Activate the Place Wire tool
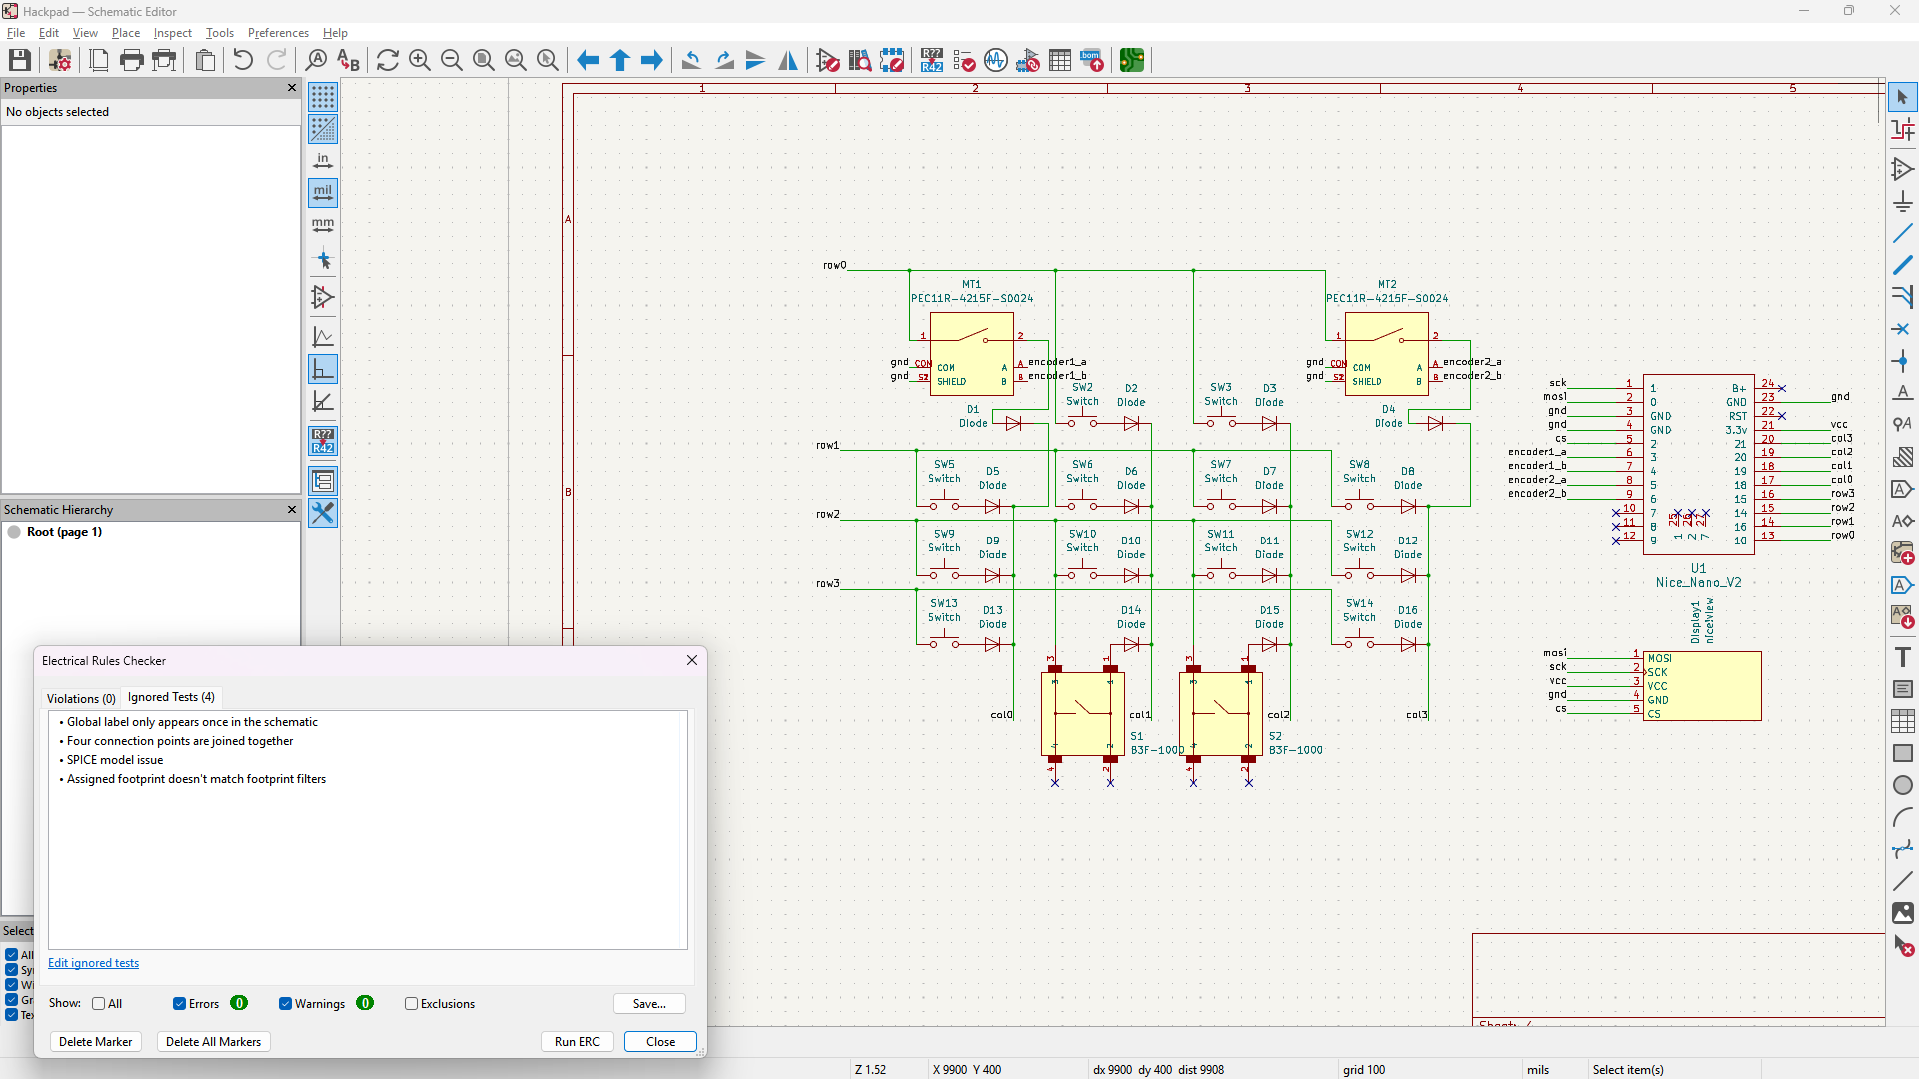The width and height of the screenshot is (1919, 1079). [1903, 233]
